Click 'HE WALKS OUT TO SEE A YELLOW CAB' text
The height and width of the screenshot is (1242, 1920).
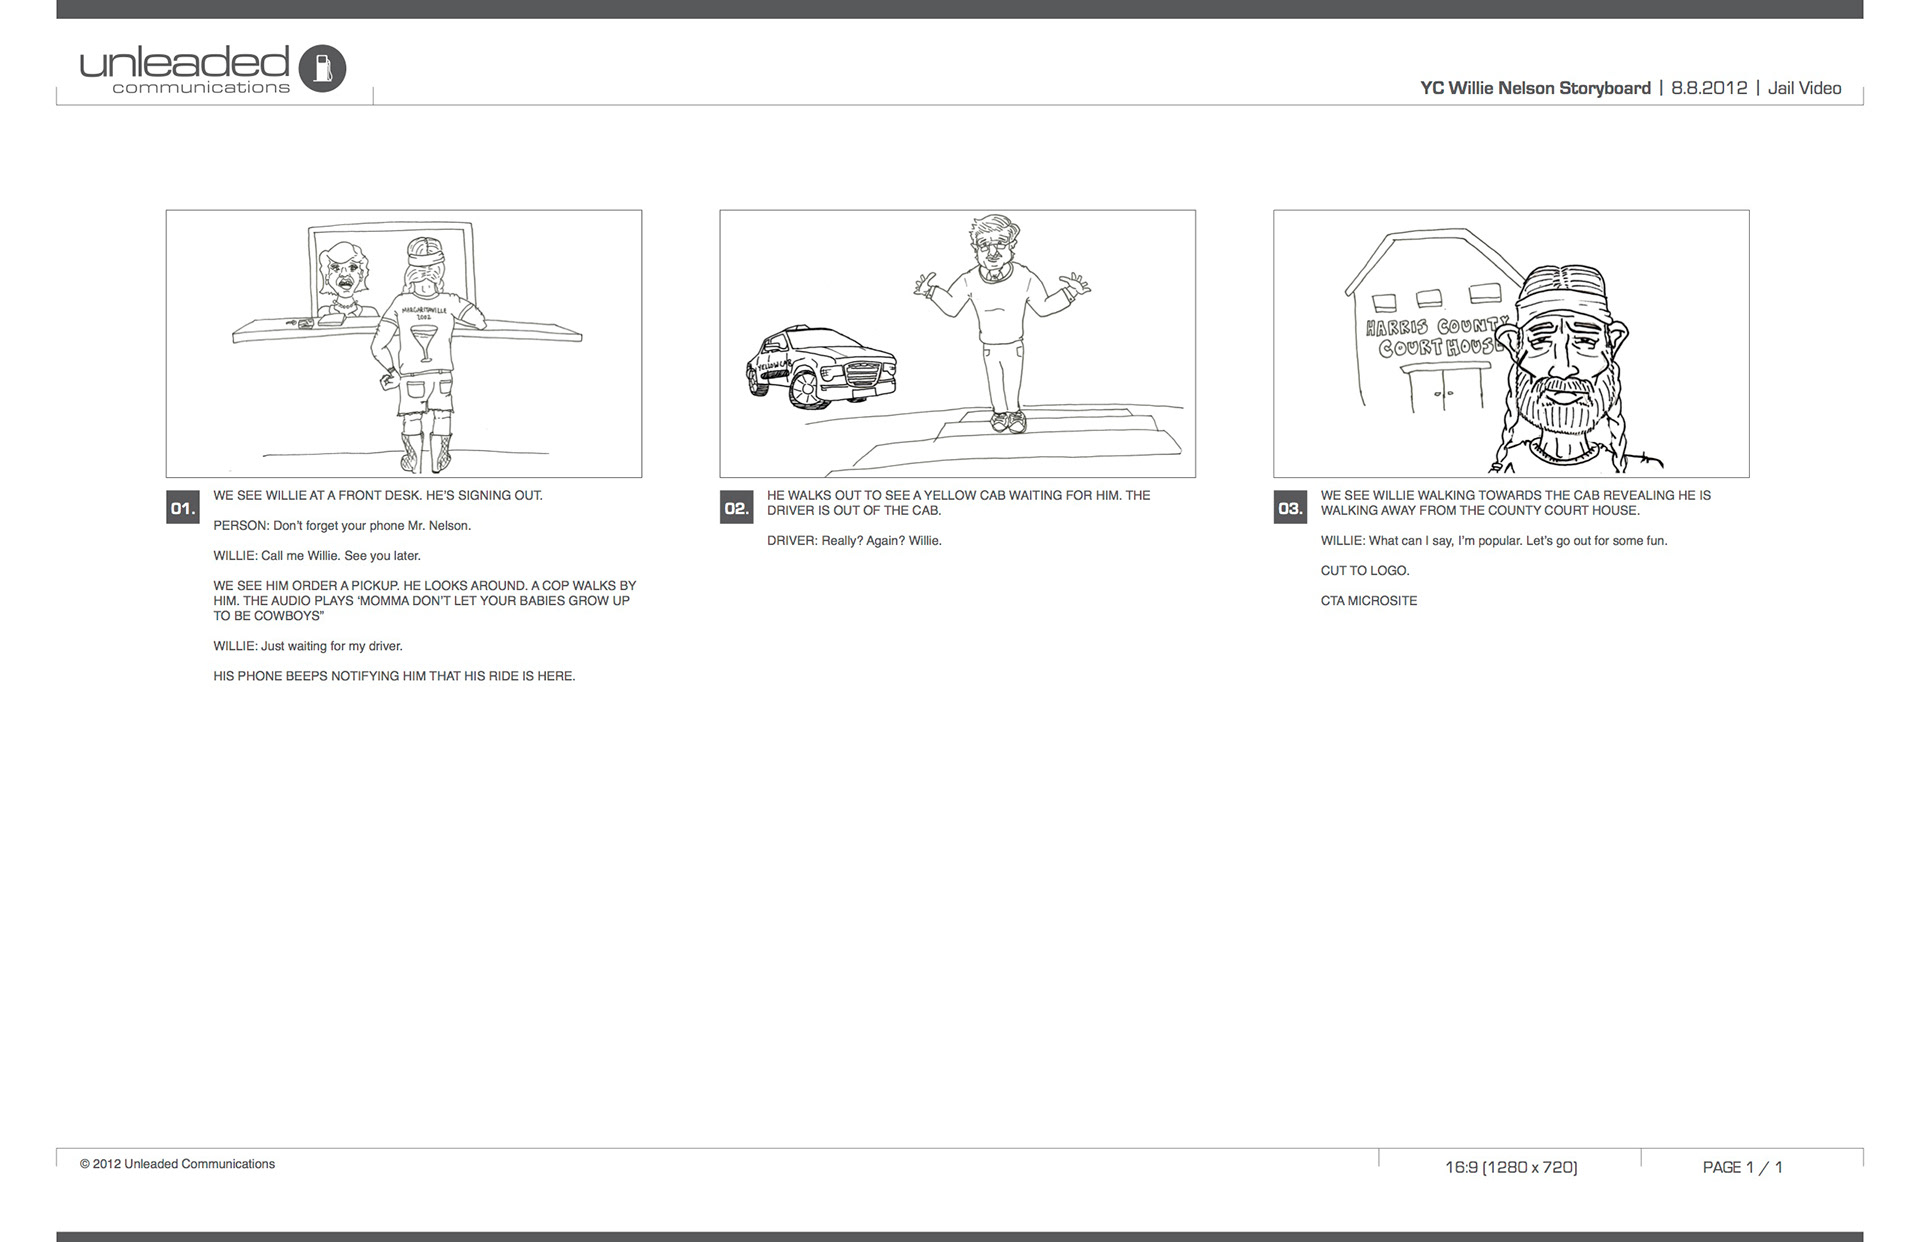click(x=958, y=503)
